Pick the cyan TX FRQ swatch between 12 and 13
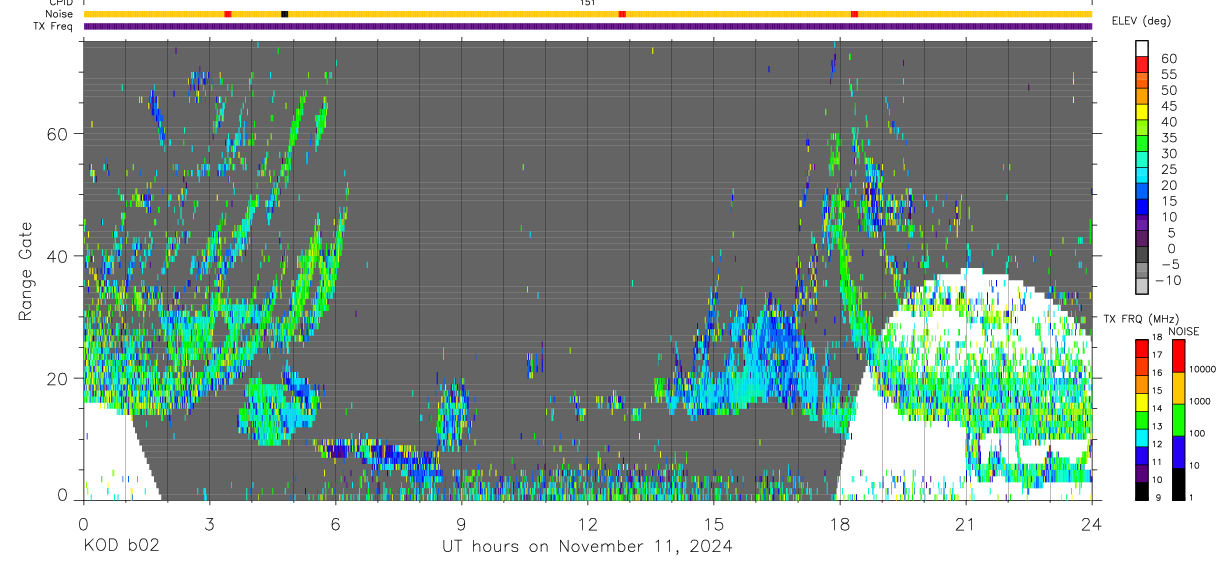 (x=1142, y=438)
